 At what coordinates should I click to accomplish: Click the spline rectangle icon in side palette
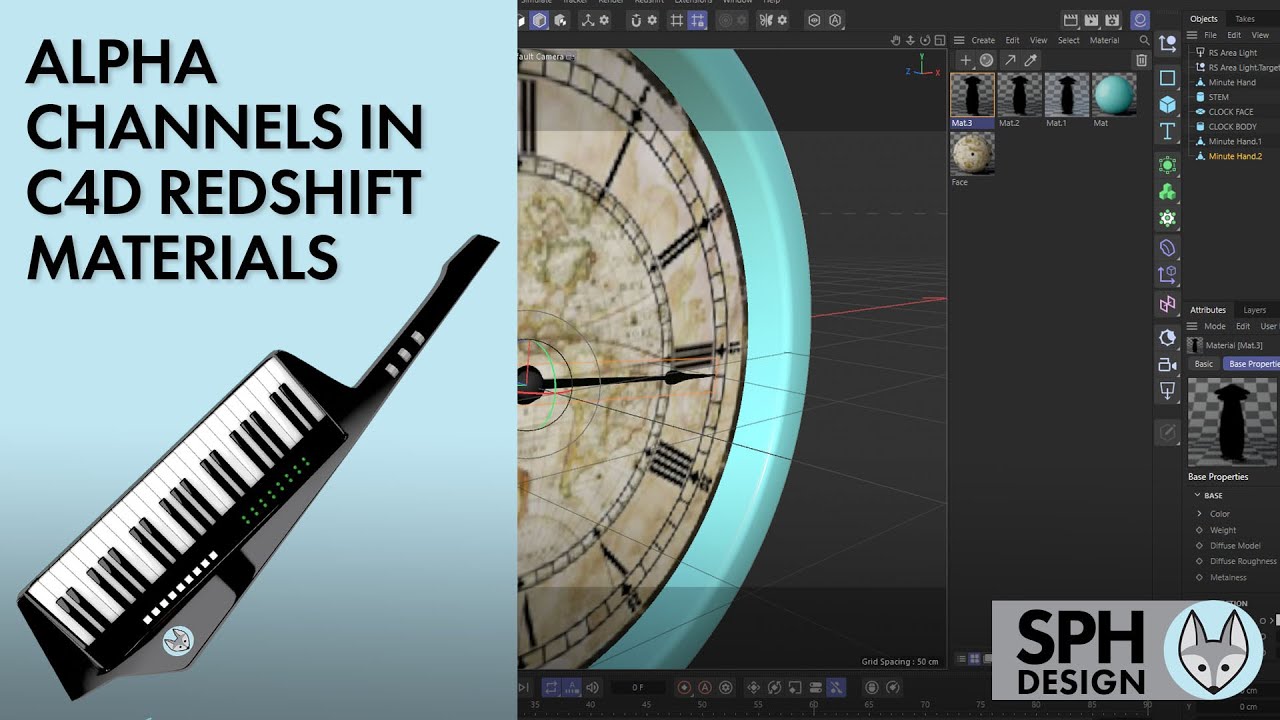(1167, 77)
